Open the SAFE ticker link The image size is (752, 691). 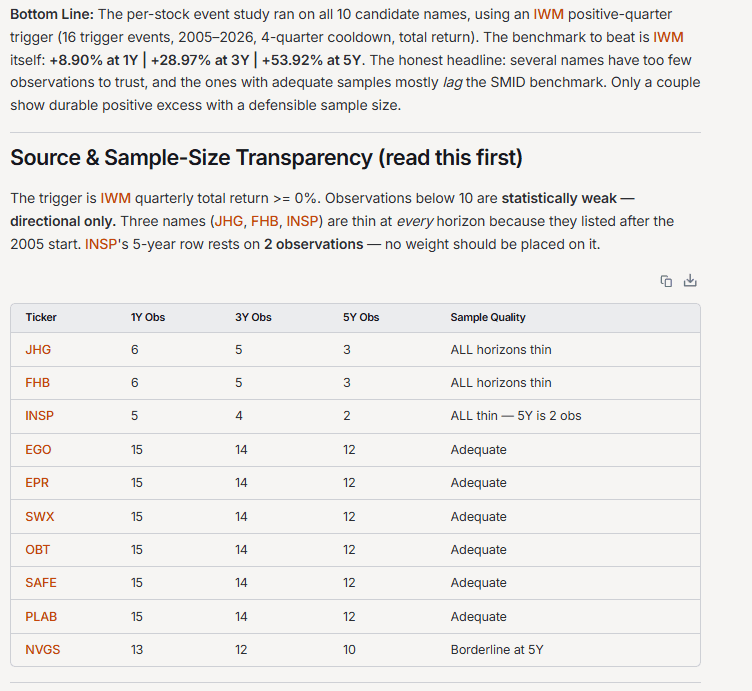pos(41,583)
